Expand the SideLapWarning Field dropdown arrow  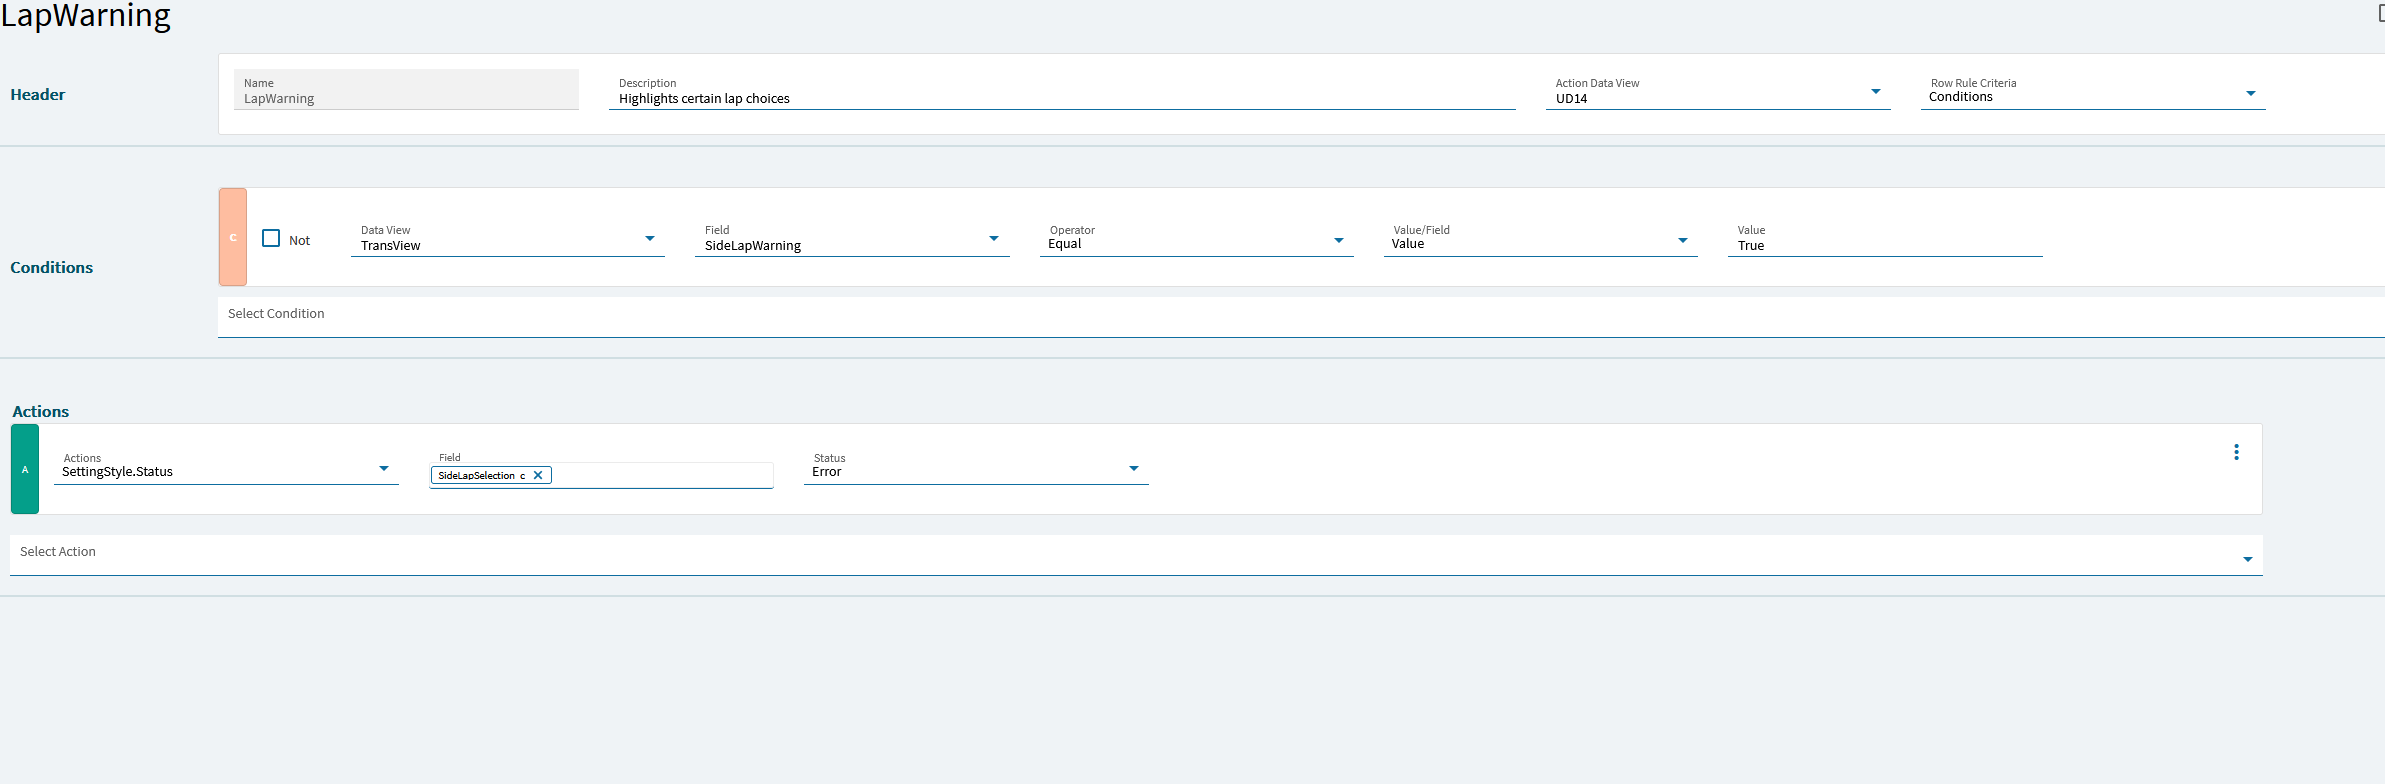click(x=994, y=239)
